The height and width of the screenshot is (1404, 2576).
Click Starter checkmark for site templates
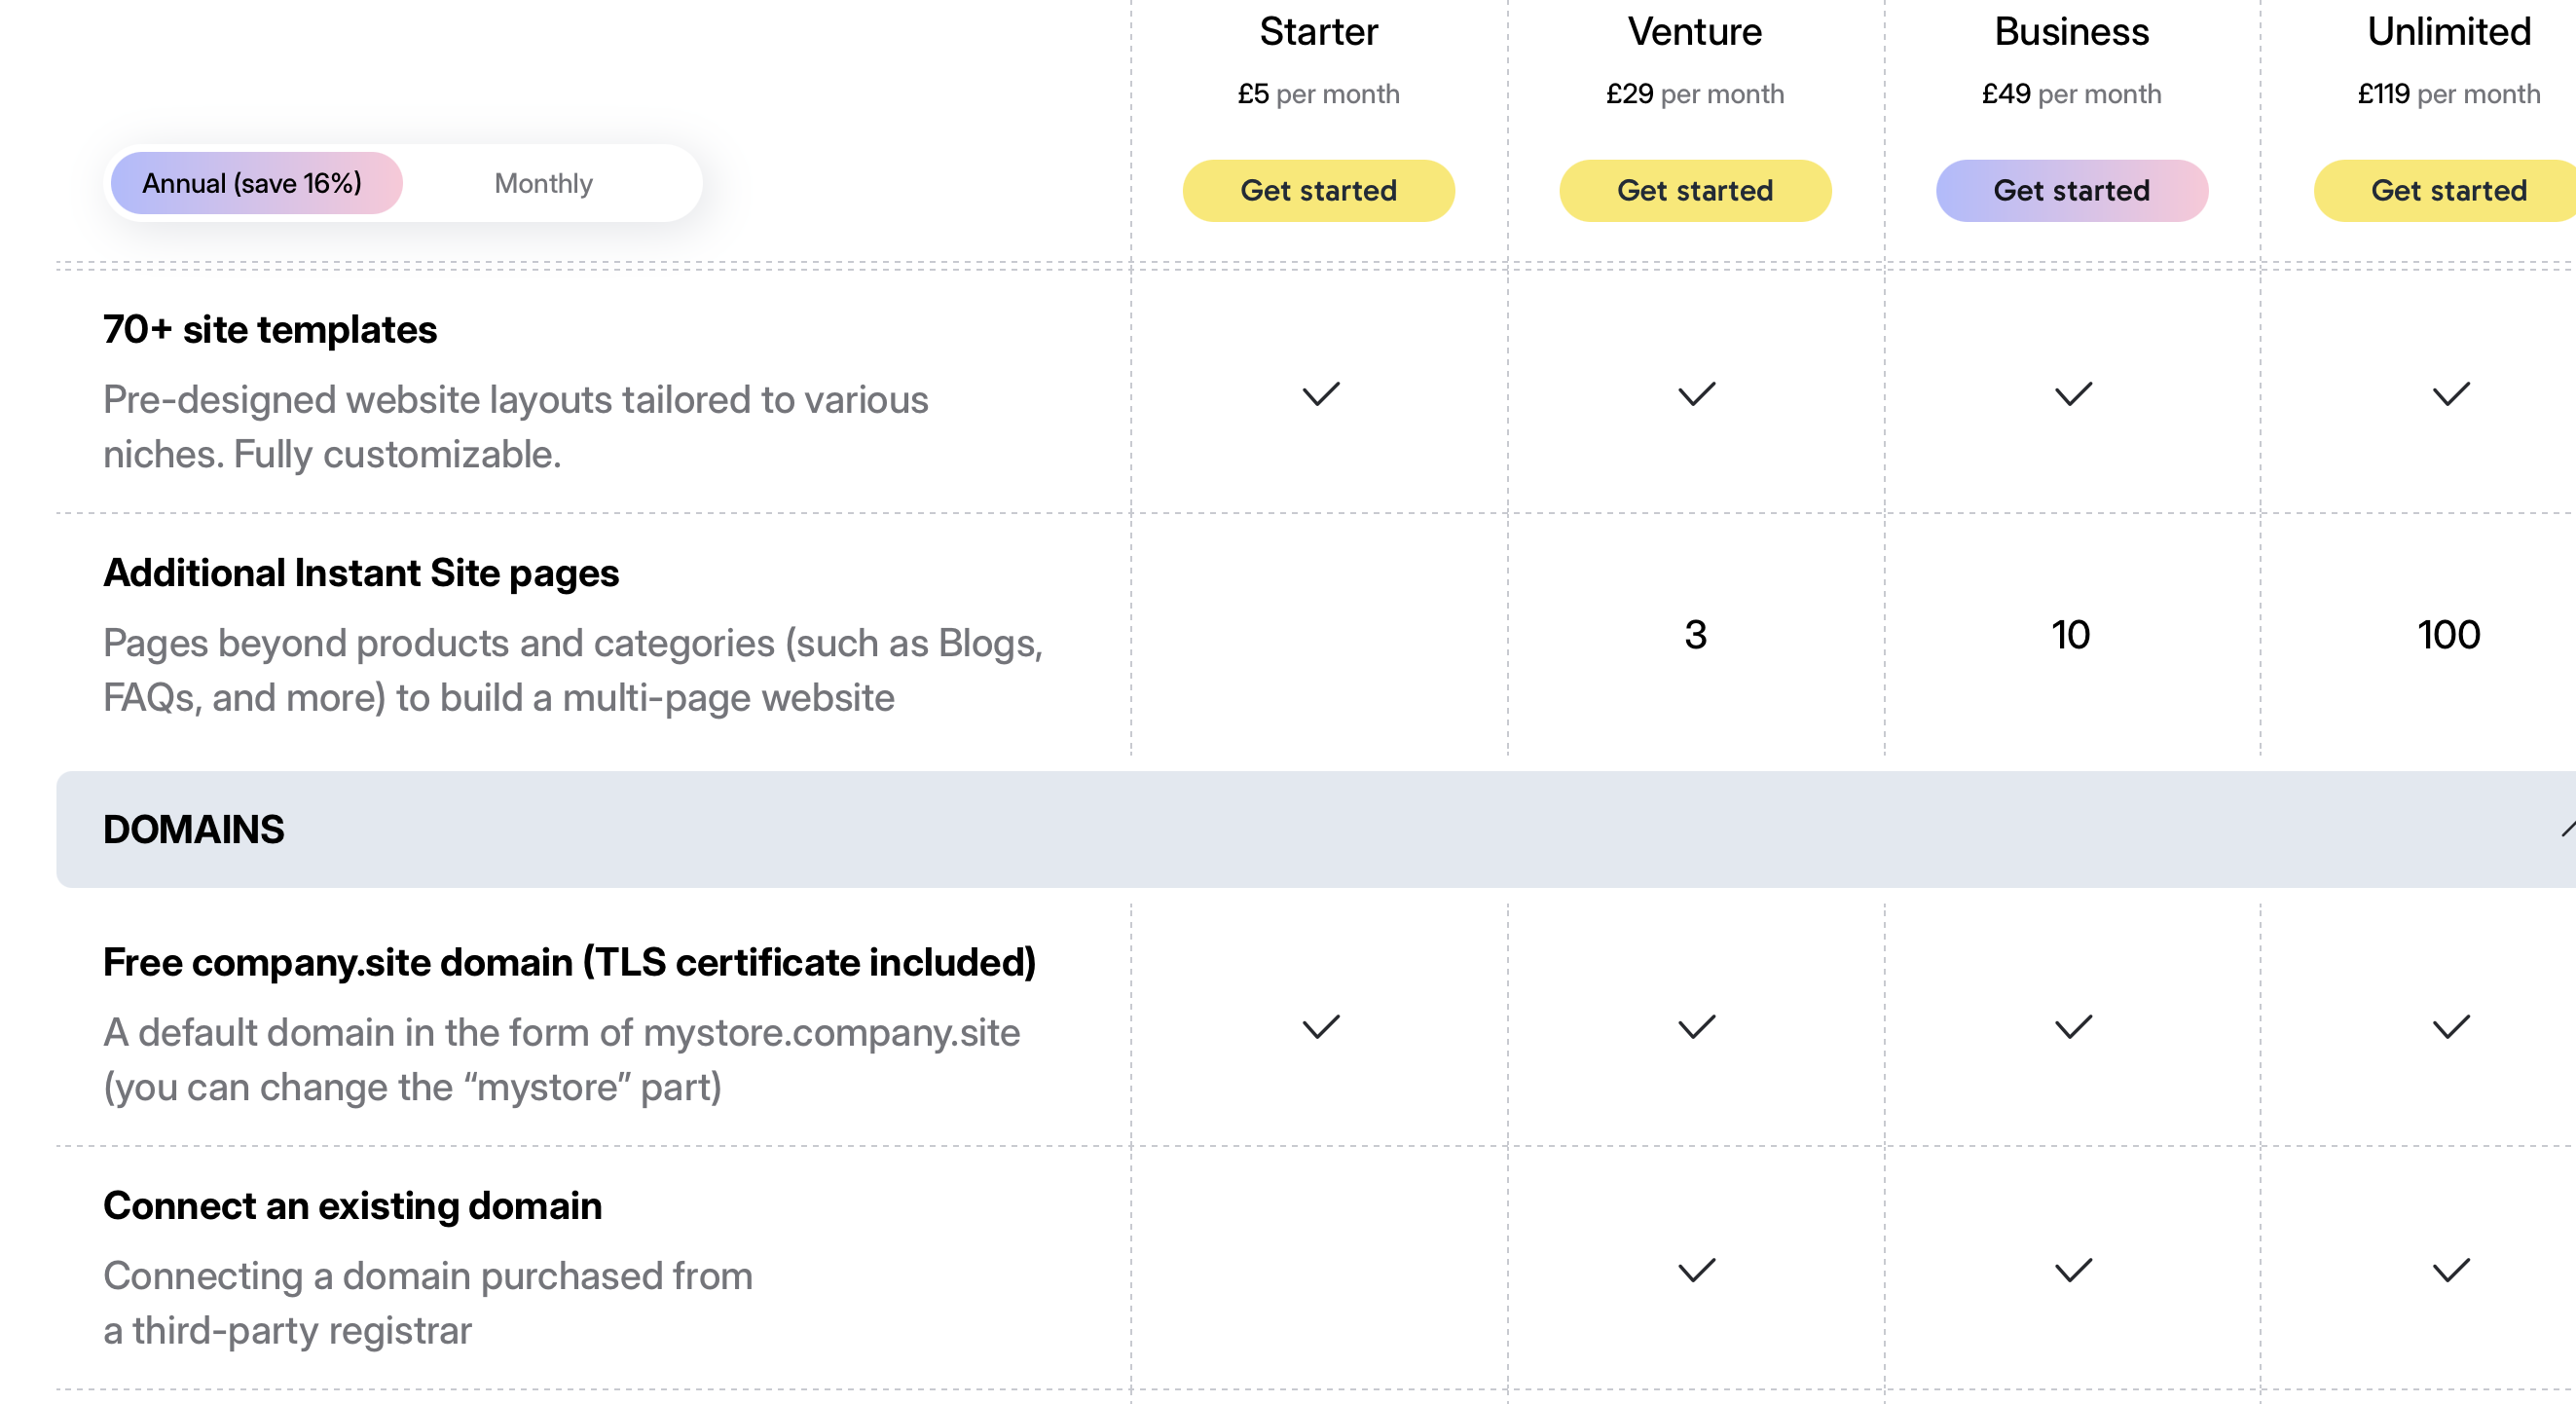(1320, 394)
